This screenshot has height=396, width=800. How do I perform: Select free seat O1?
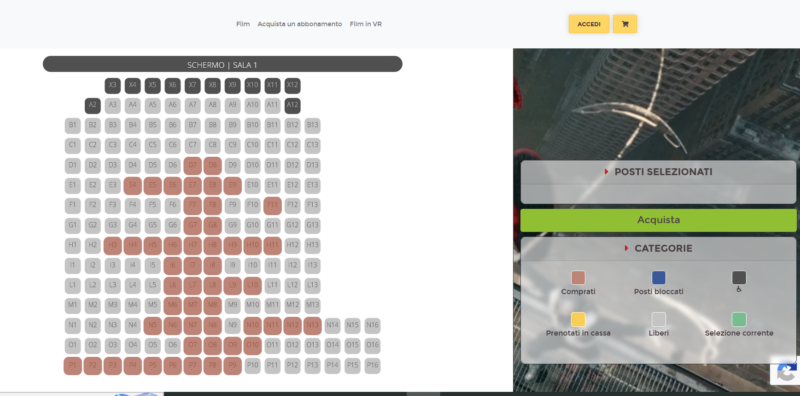coord(72,345)
